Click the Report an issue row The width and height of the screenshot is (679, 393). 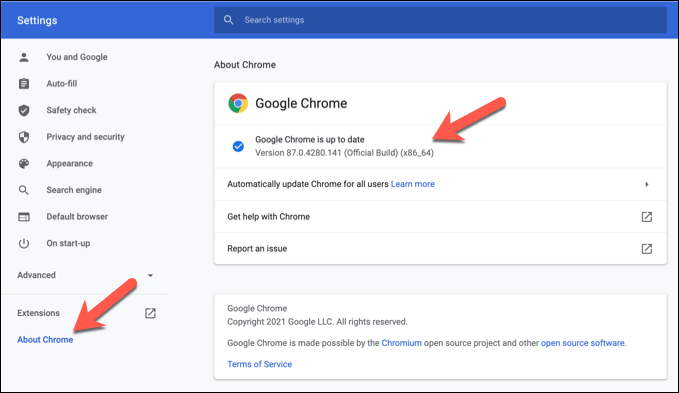tap(440, 249)
